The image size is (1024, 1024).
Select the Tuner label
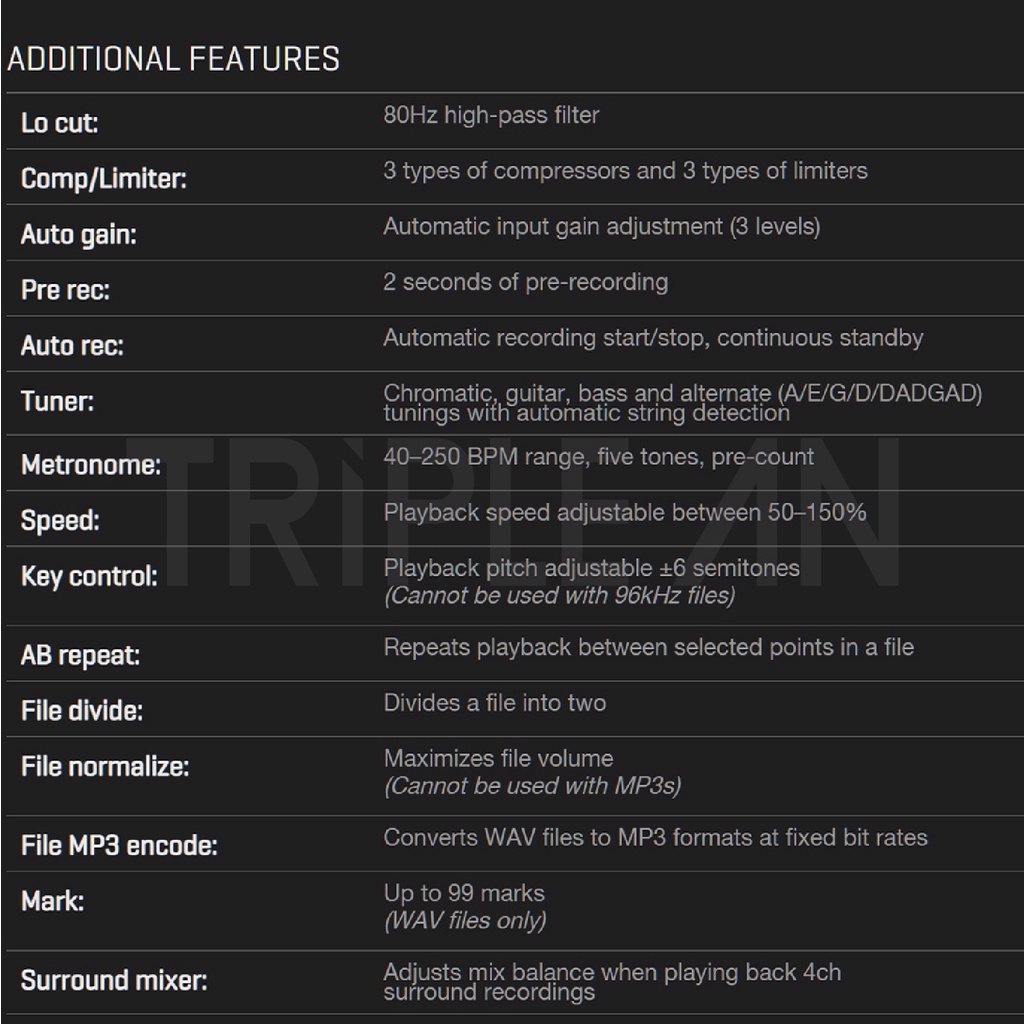(x=57, y=401)
